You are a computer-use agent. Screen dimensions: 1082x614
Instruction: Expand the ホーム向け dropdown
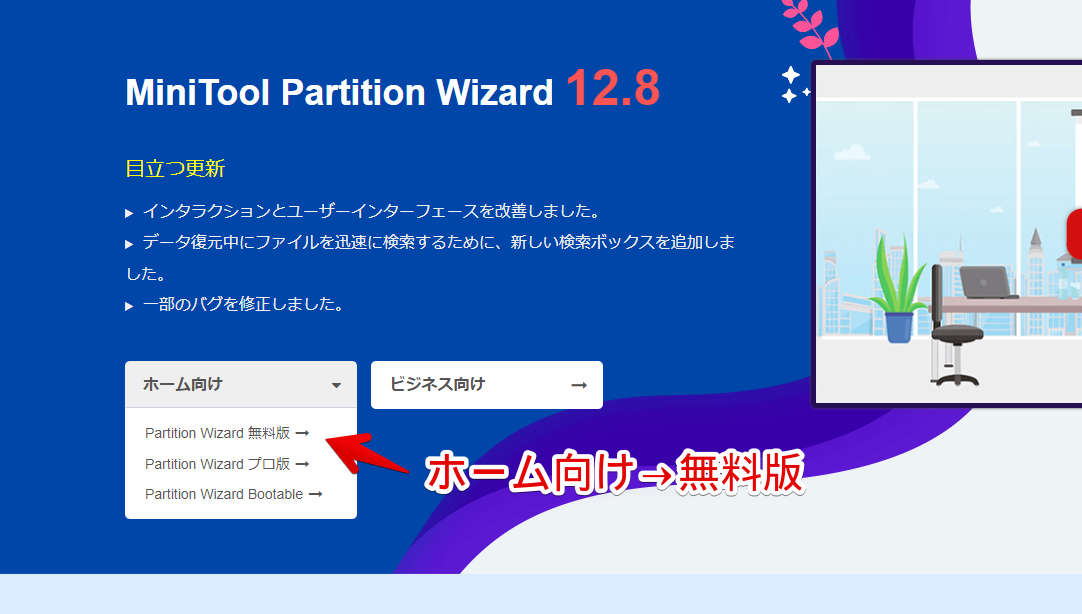point(241,384)
